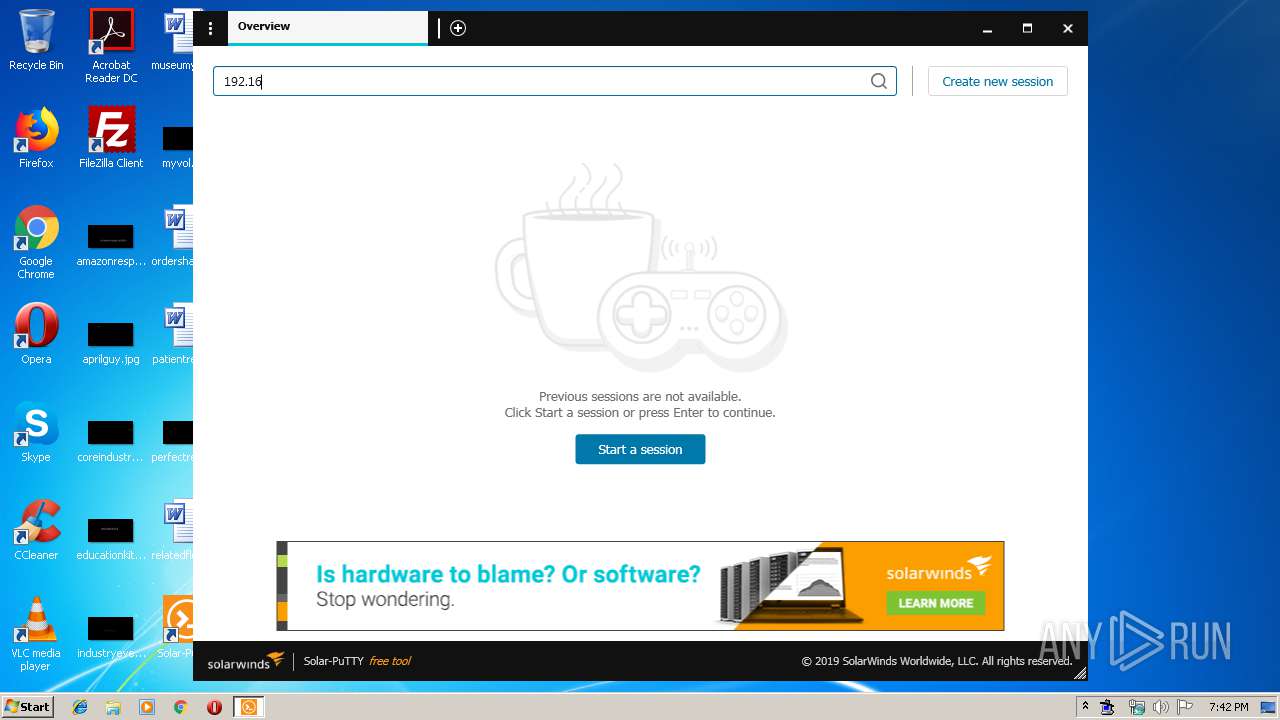This screenshot has height=720, width=1280.
Task: Minimize the Solar-PuTTY window
Action: [987, 29]
